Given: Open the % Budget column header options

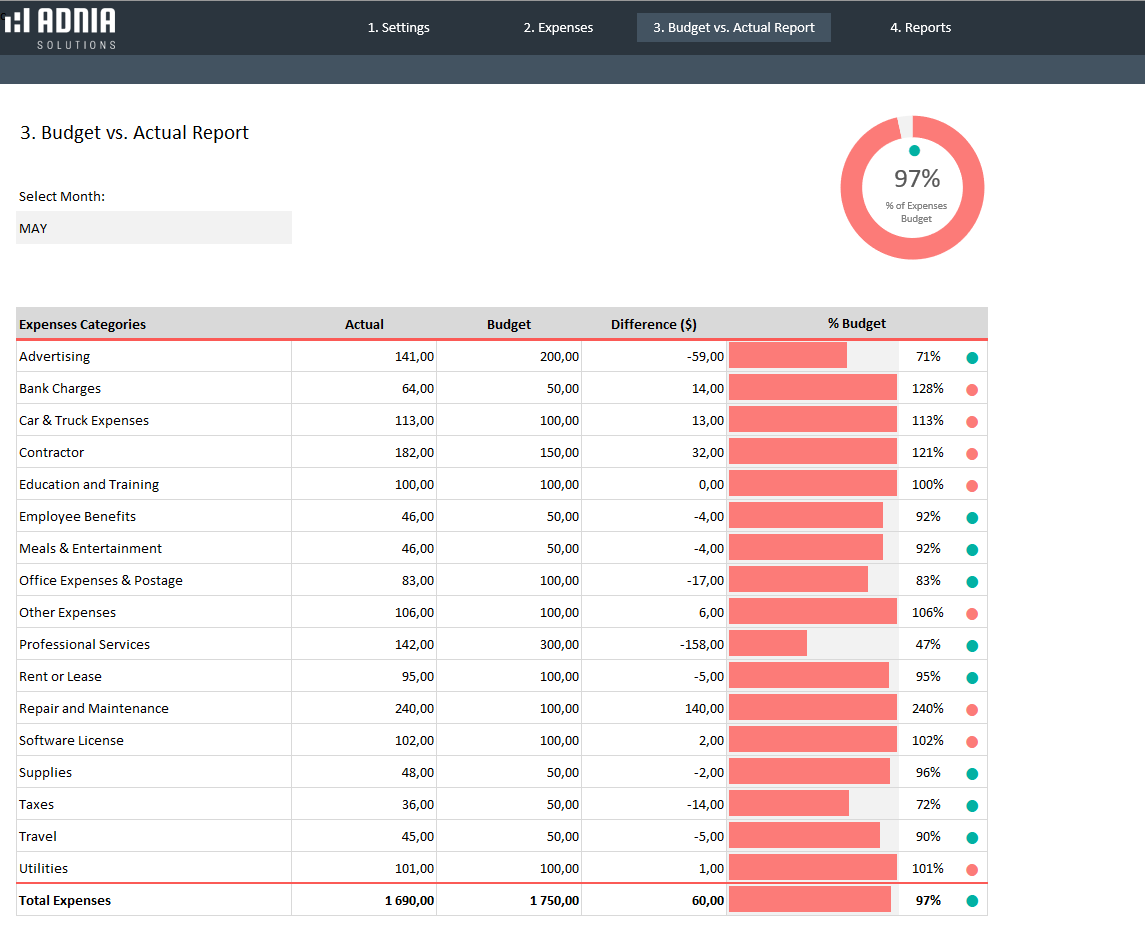Looking at the screenshot, I should [857, 323].
